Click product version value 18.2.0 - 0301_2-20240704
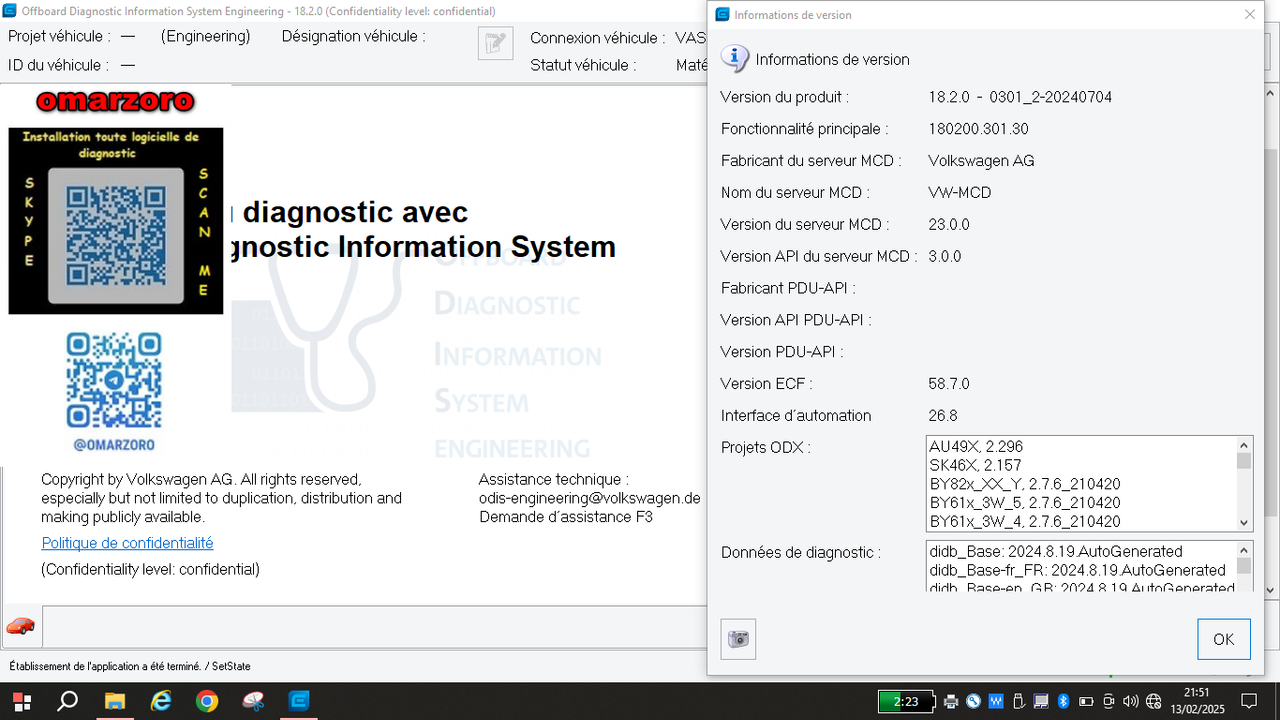 (1020, 97)
